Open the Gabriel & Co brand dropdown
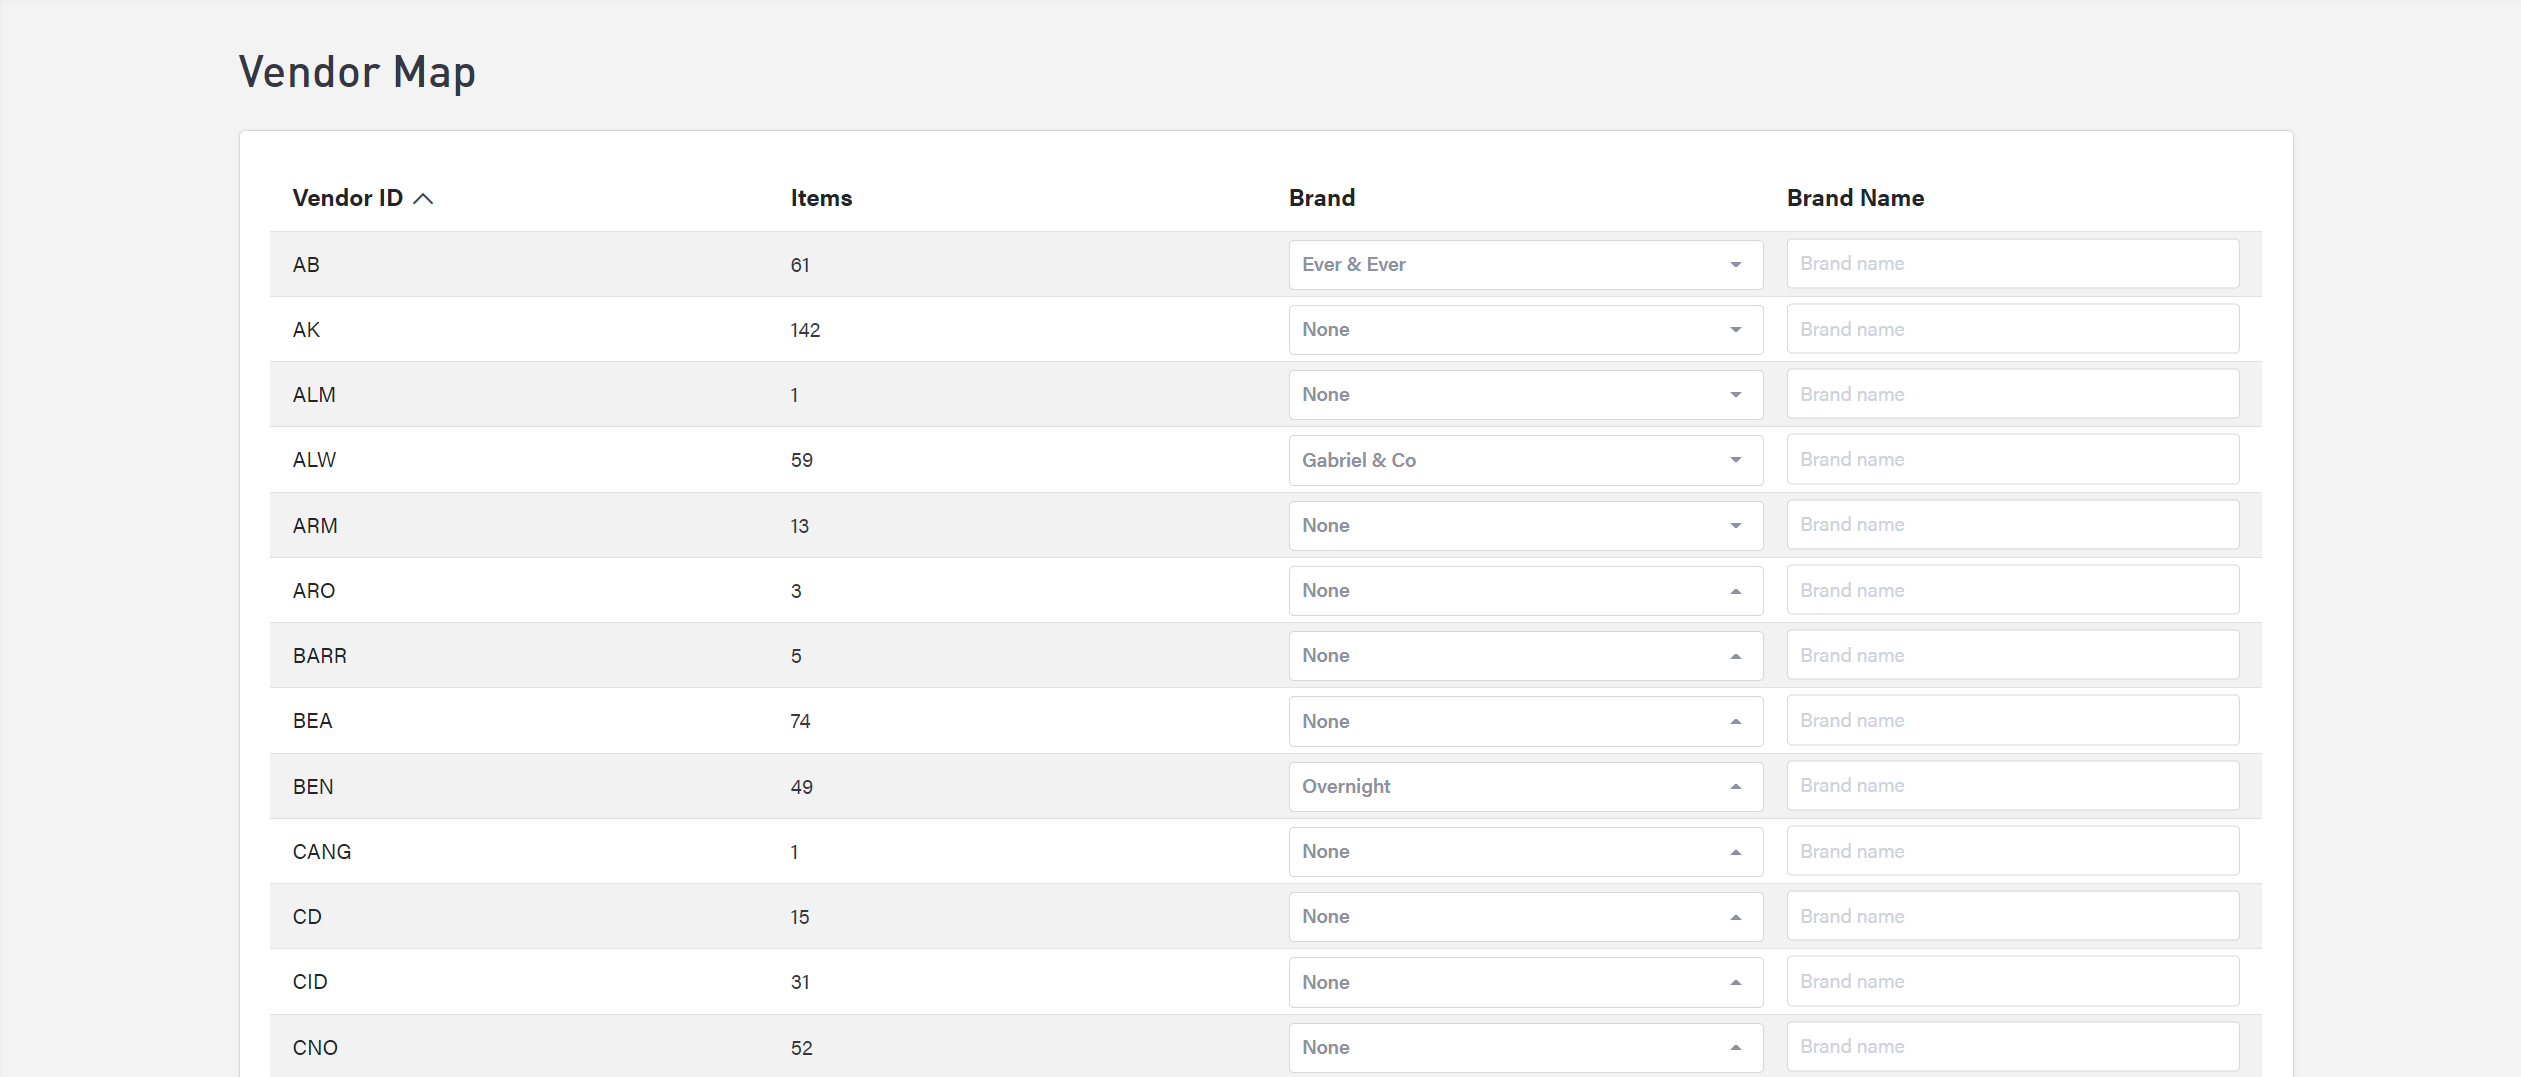 [x=1524, y=460]
